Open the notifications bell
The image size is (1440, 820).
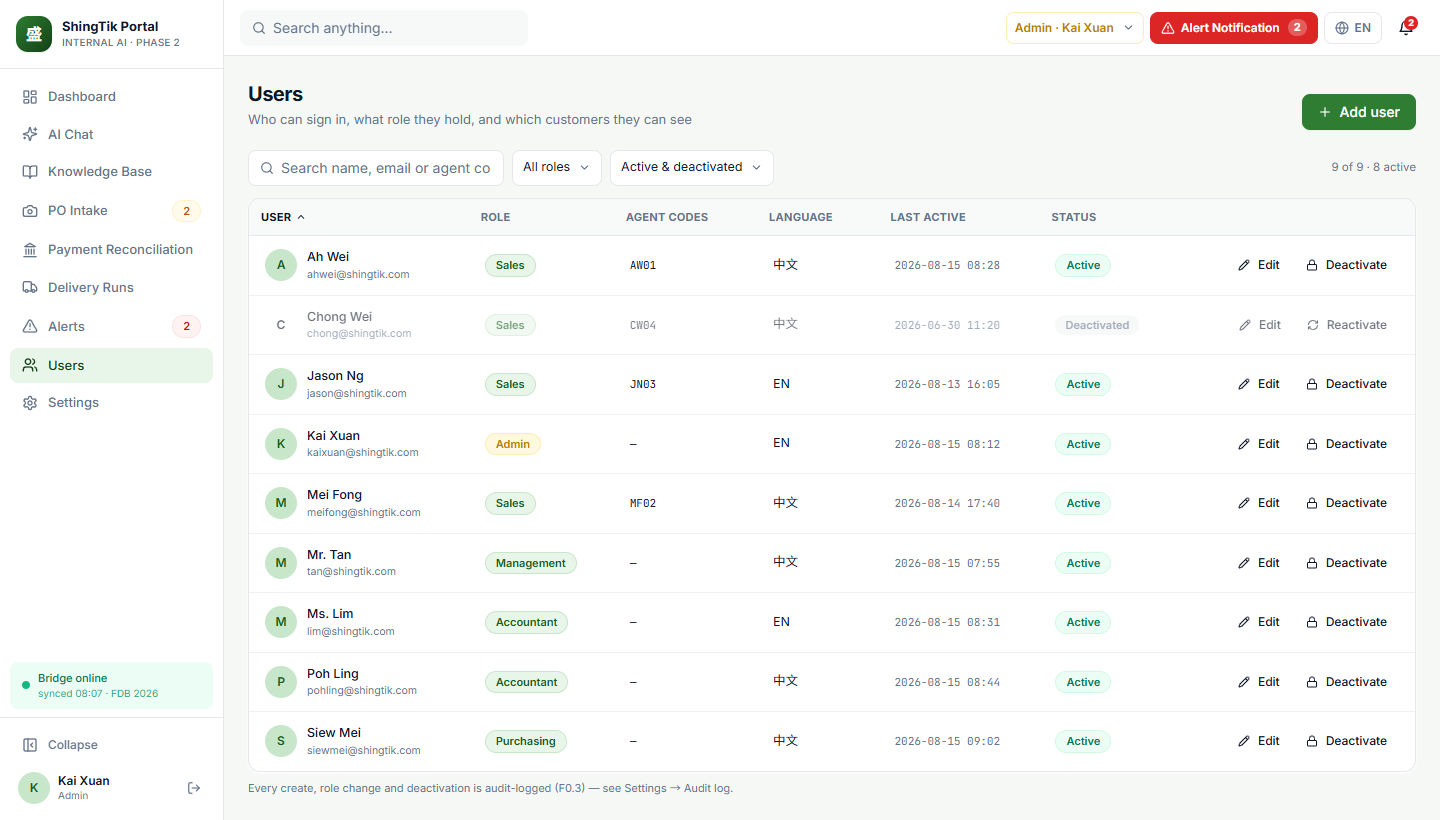tap(1406, 28)
